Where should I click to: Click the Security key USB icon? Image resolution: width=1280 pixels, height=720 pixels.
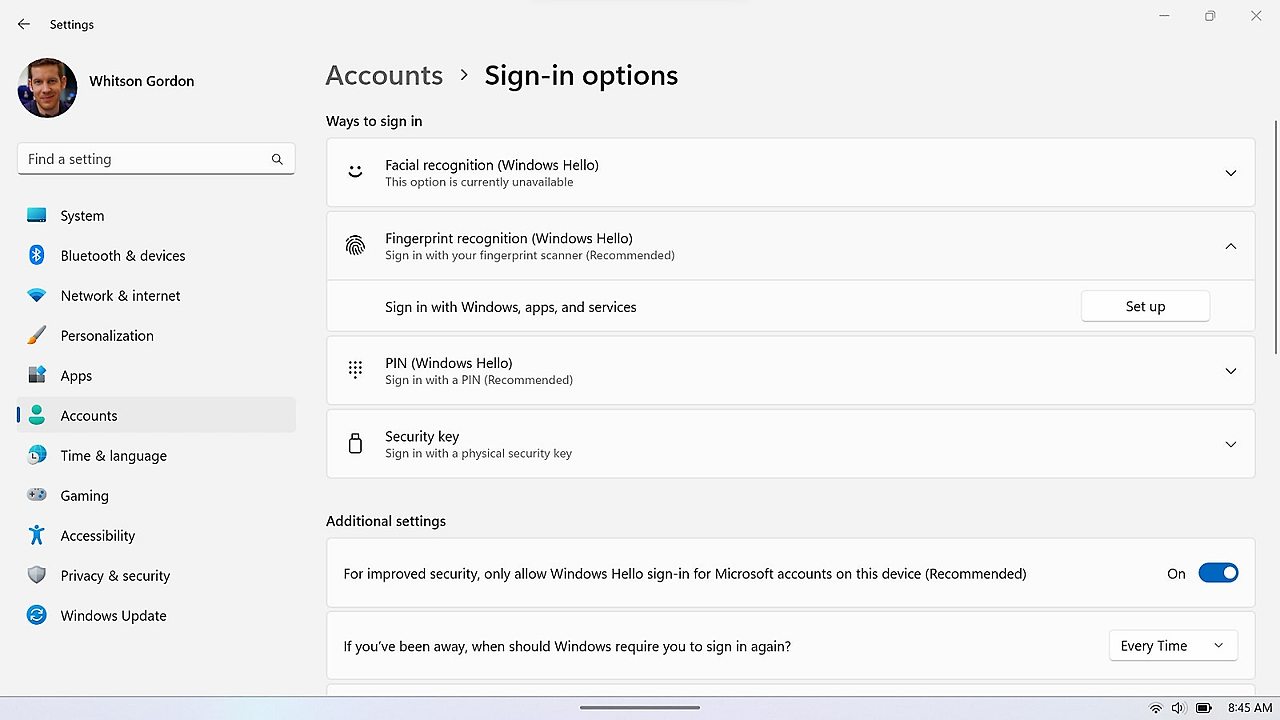click(x=355, y=444)
